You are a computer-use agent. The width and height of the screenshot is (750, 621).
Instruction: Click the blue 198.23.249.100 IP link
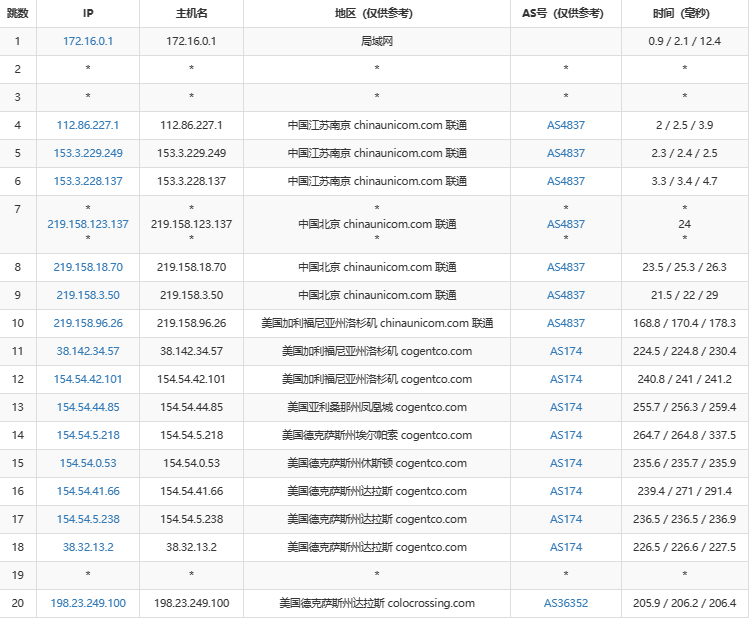tap(88, 603)
